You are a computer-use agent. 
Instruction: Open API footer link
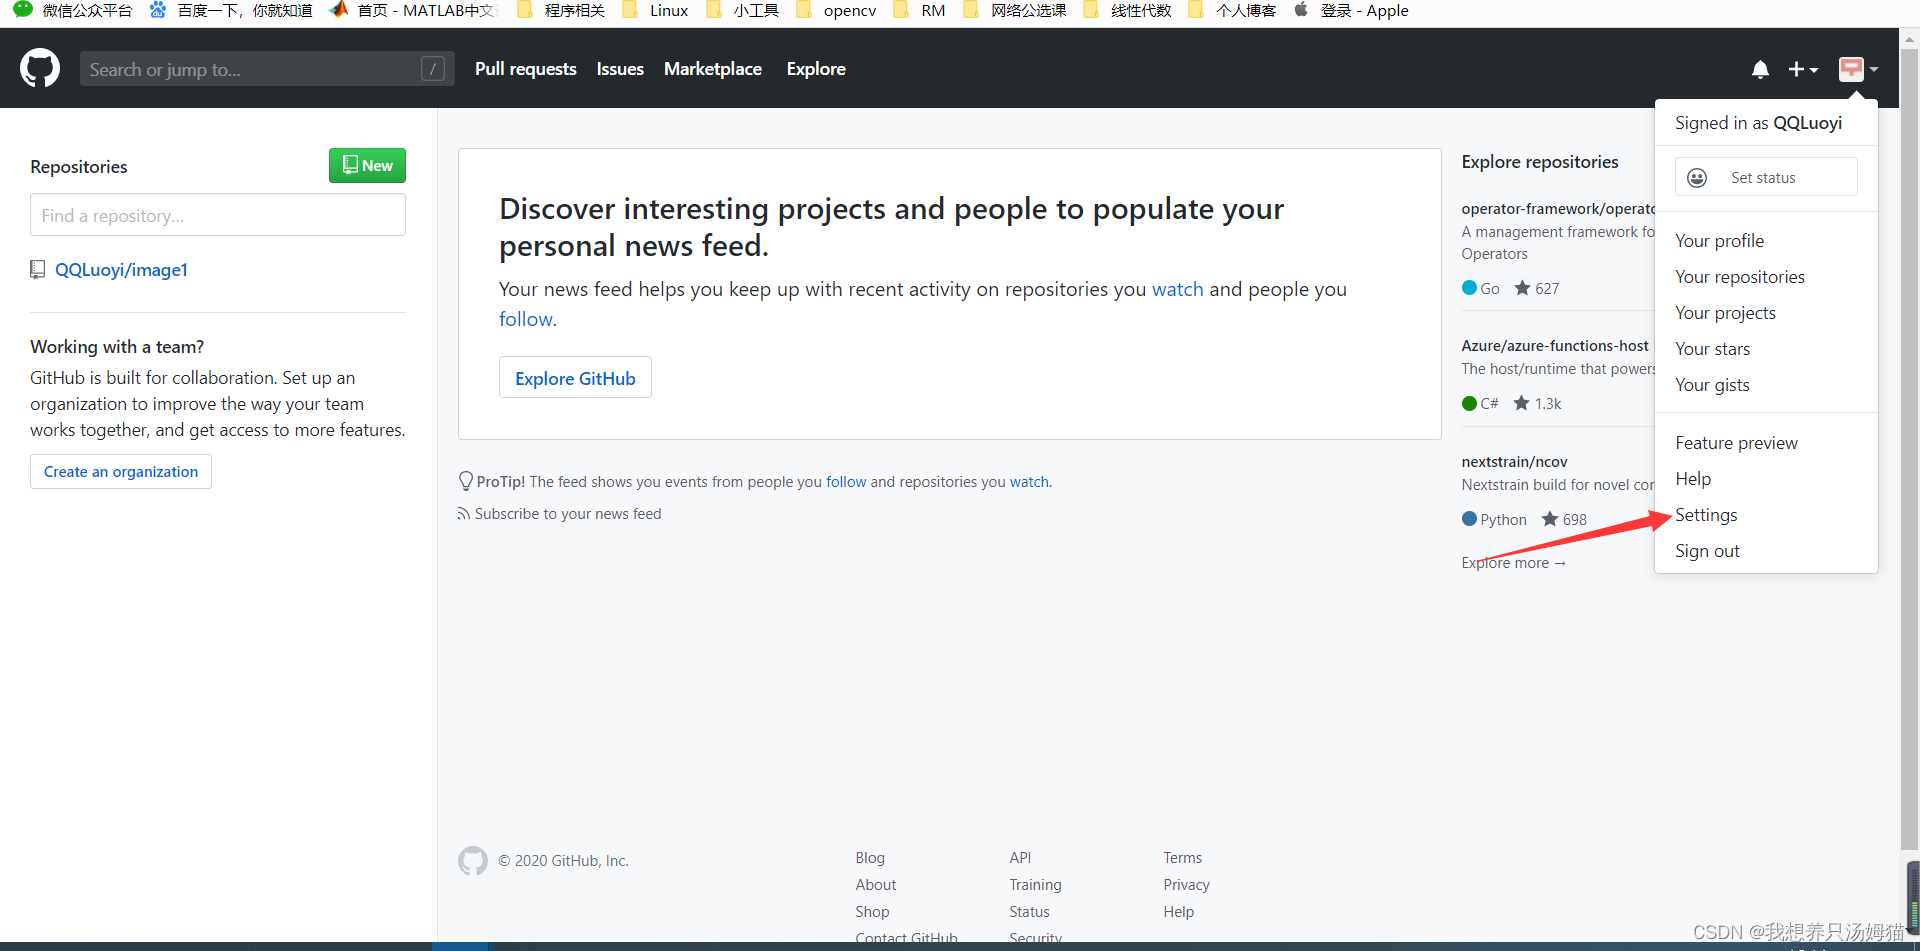pos(1020,858)
